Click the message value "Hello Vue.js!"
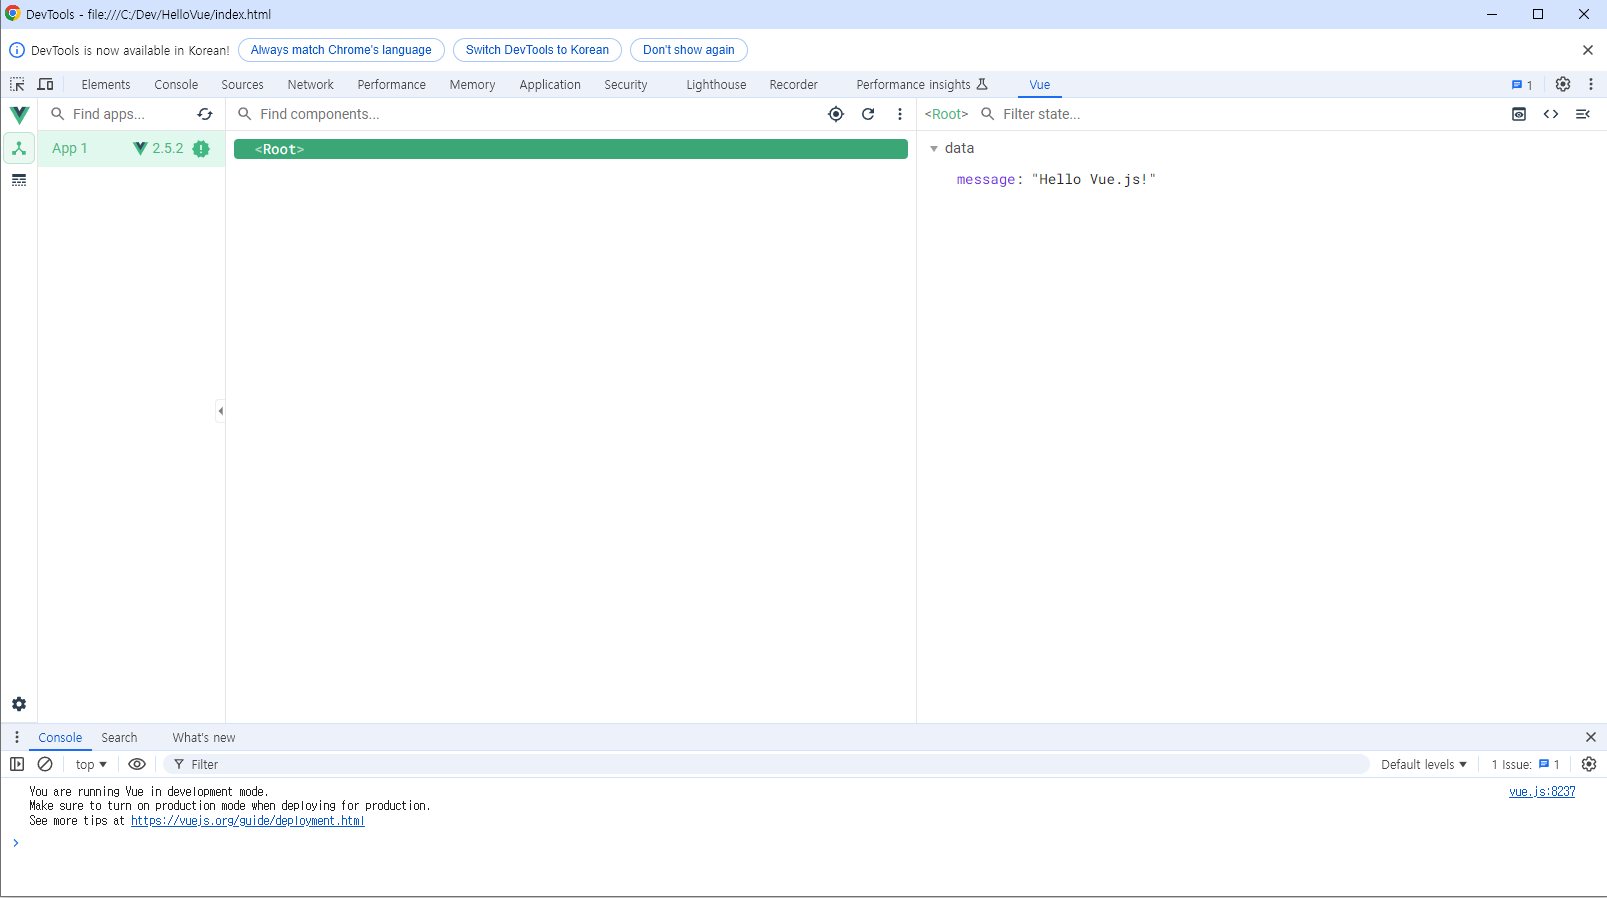Viewport: 1607px width, 898px height. pos(1093,180)
